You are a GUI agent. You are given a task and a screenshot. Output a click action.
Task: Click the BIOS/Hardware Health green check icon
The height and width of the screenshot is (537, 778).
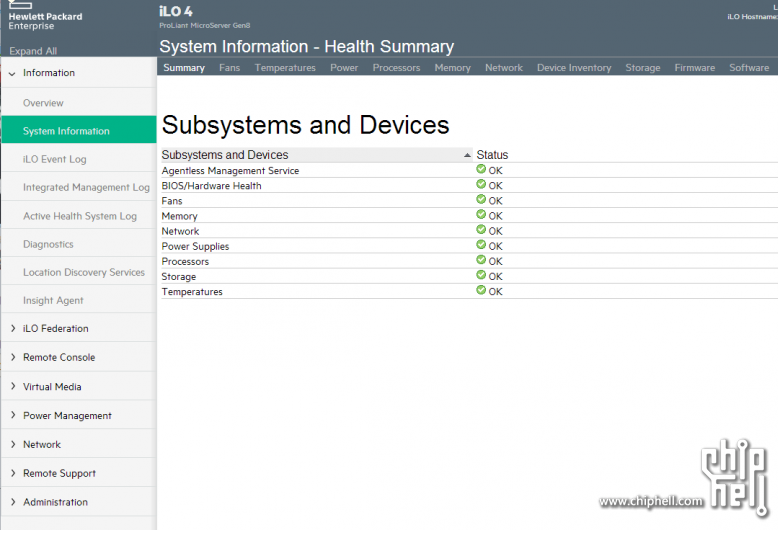pos(481,184)
